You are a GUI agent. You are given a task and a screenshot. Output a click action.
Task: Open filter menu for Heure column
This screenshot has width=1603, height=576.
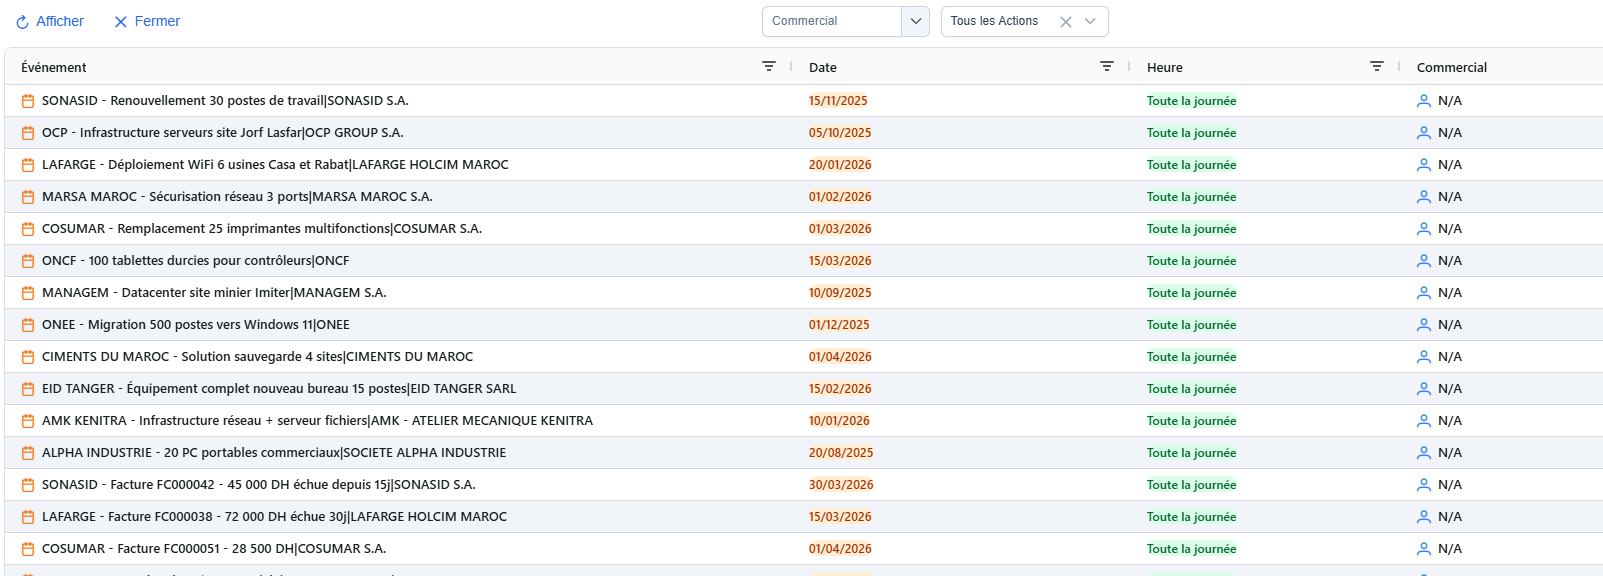1377,66
